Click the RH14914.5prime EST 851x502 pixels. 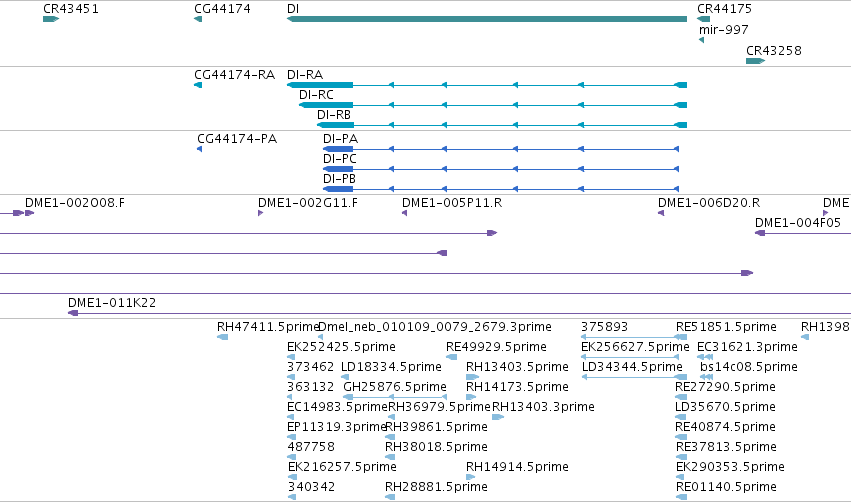(471, 478)
